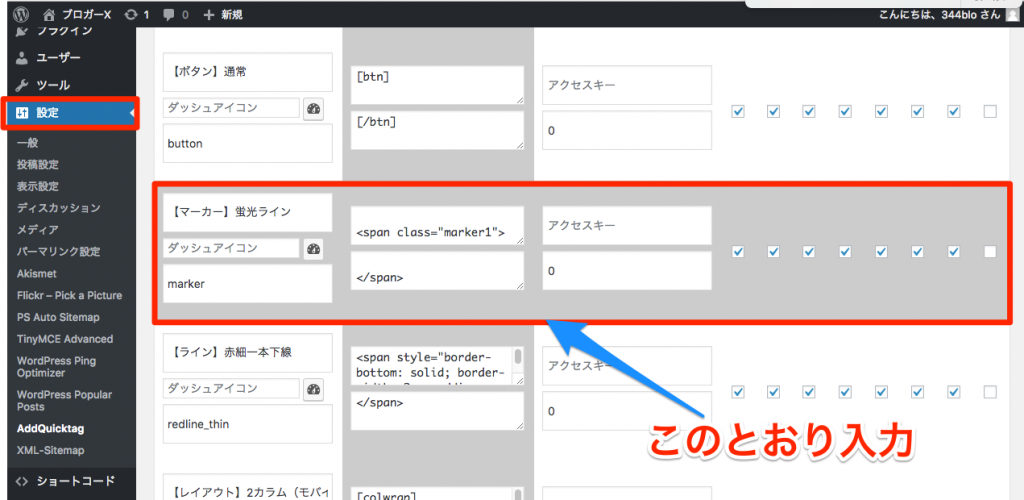Screen dimensions: 1024x500
Task: Open the 344blo user account greeting
Action: coord(942,14)
